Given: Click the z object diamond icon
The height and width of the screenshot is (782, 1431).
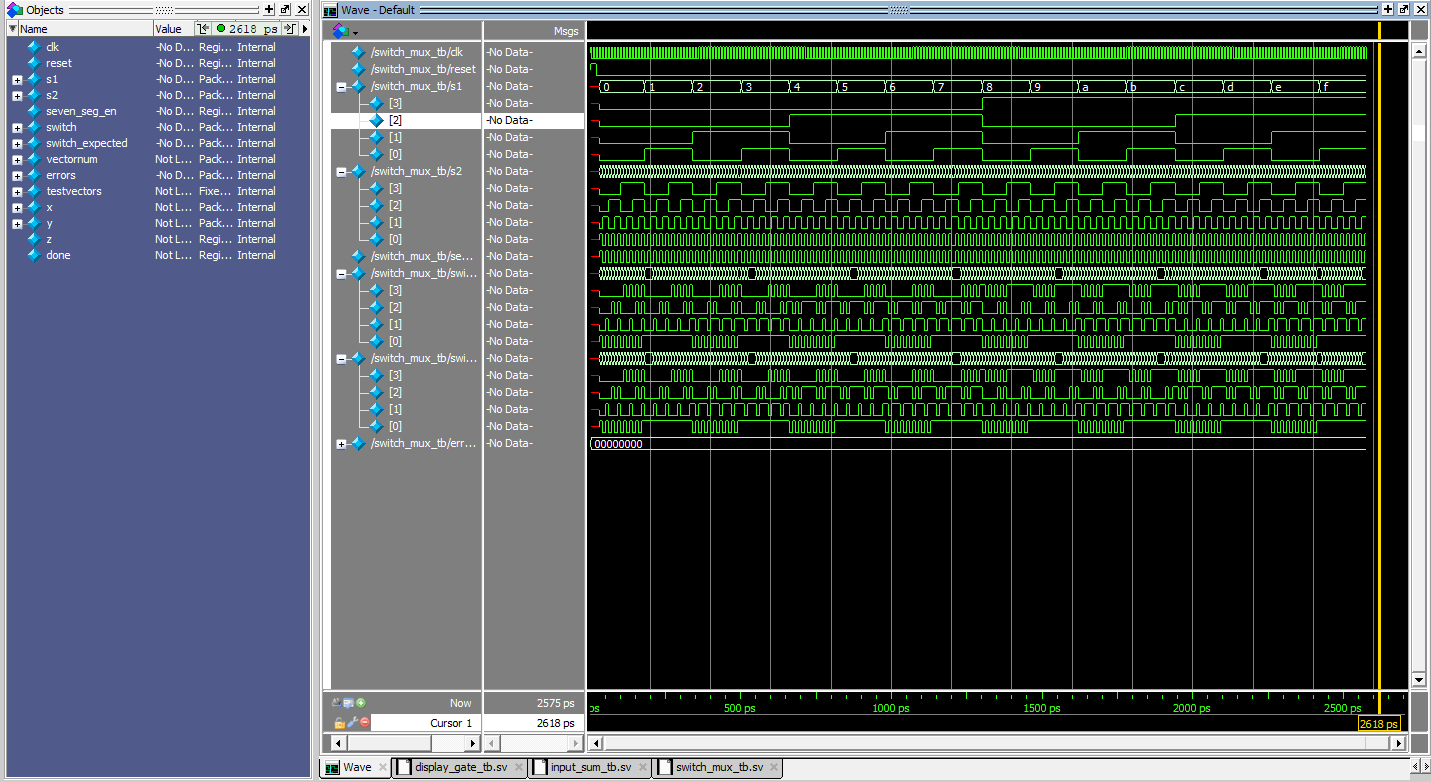Looking at the screenshot, I should click(x=34, y=239).
